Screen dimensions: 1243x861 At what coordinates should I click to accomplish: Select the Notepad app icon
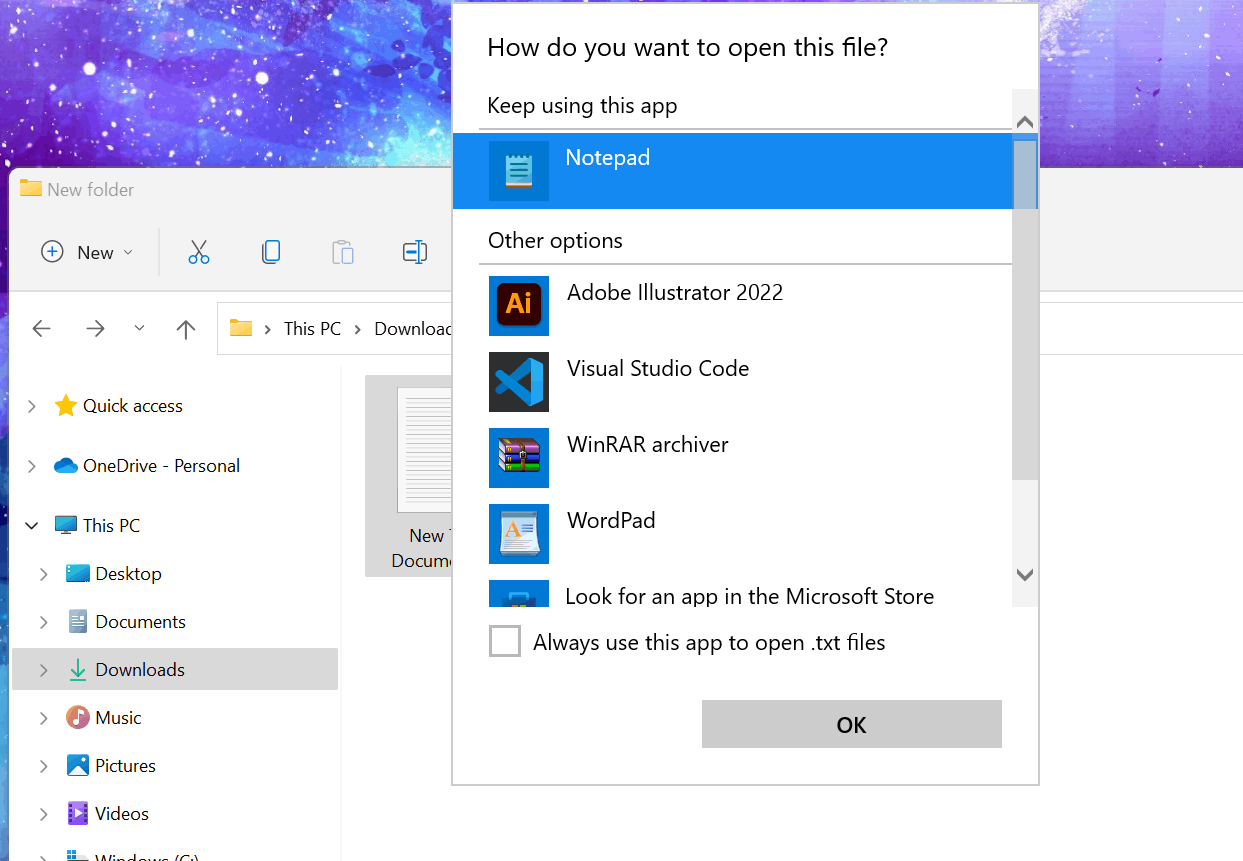click(518, 171)
